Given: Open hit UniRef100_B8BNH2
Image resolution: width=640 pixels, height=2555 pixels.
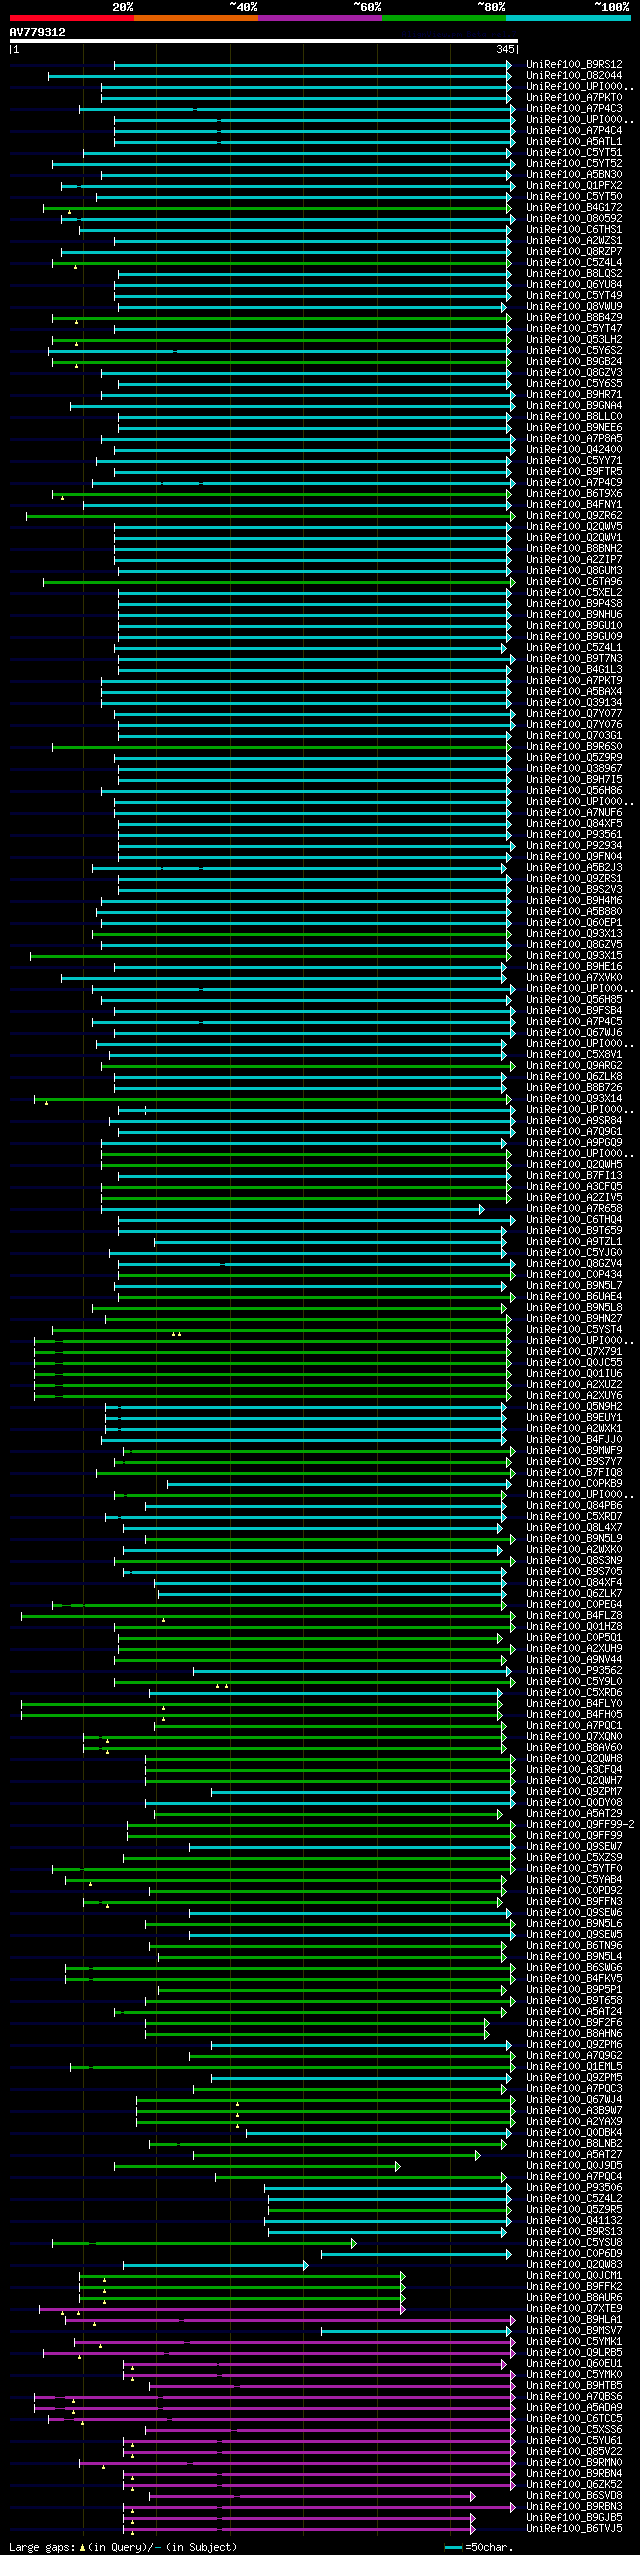Looking at the screenshot, I should click(x=574, y=549).
